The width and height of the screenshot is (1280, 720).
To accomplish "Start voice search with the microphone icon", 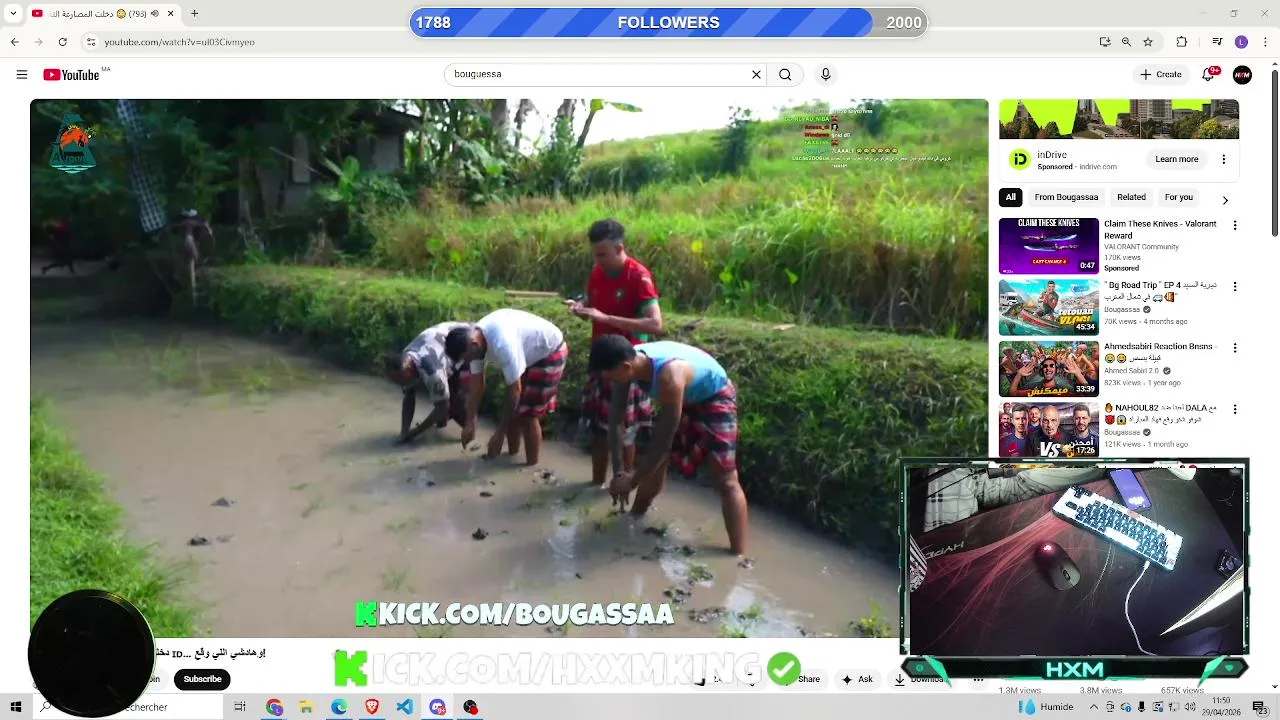I will pos(825,74).
